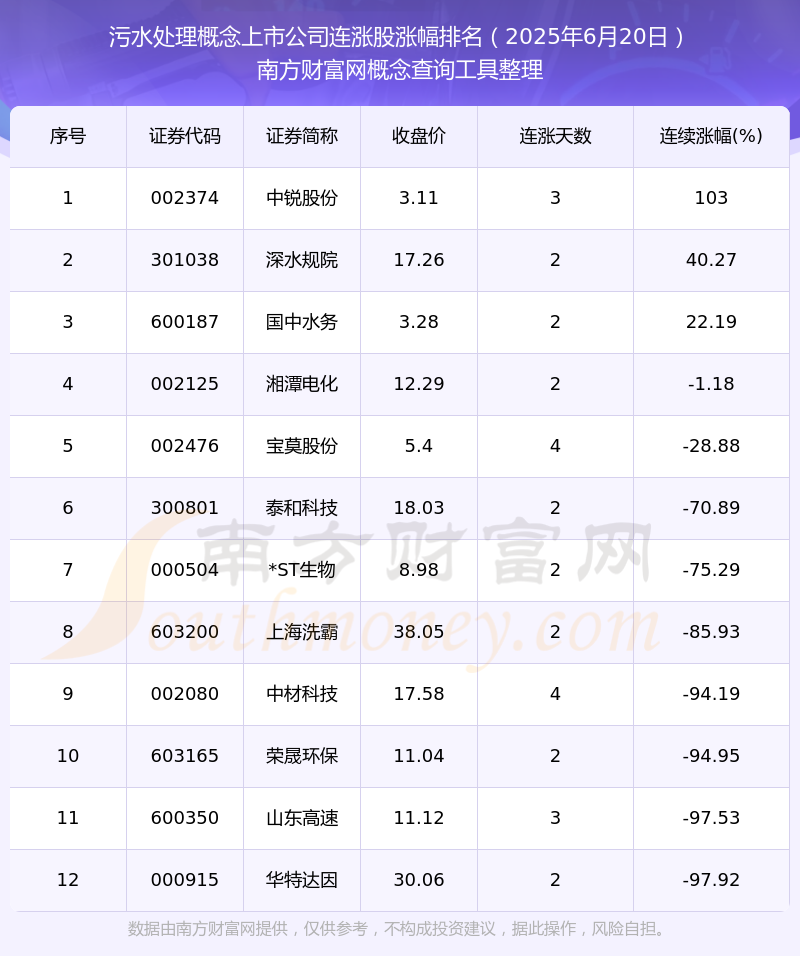The image size is (800, 956).
Task: Select stock name 深水规院
Action: [x=302, y=260]
